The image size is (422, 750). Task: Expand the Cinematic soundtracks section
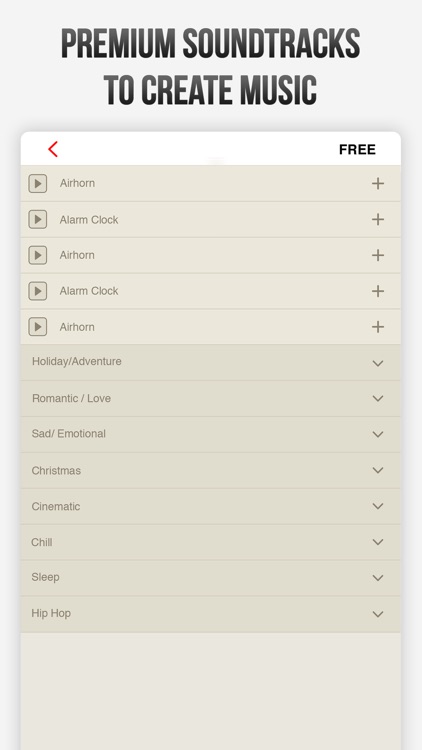tap(211, 506)
